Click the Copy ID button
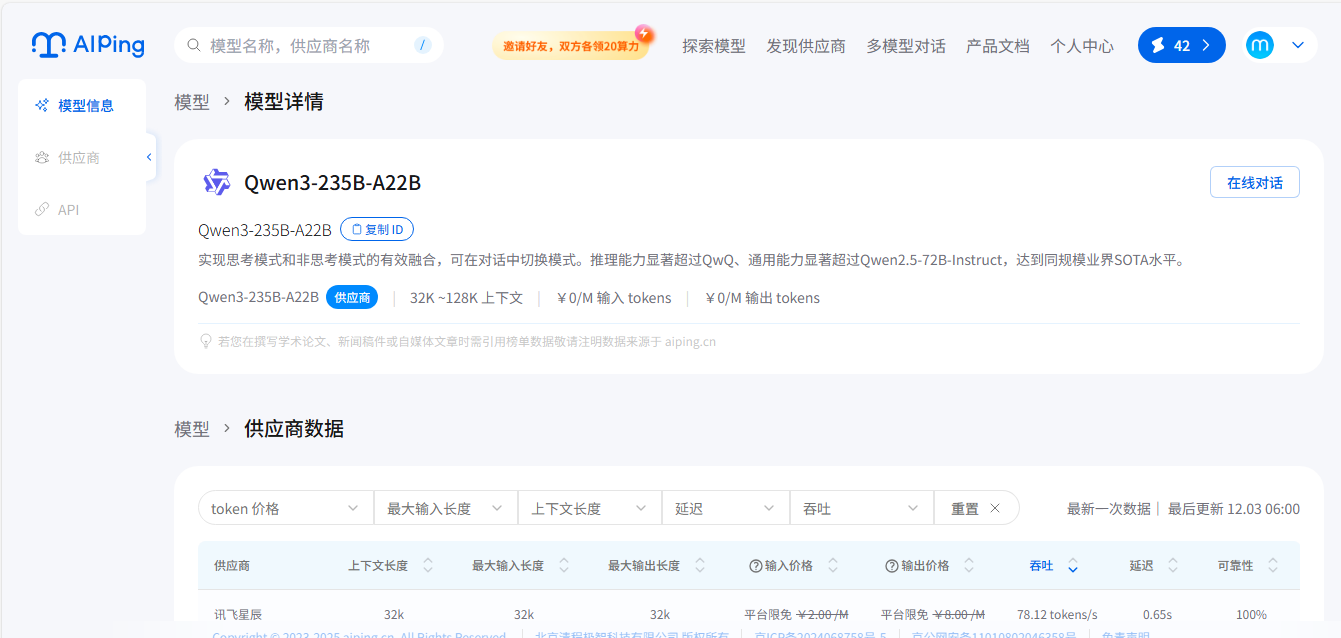The height and width of the screenshot is (638, 1341). point(377,230)
